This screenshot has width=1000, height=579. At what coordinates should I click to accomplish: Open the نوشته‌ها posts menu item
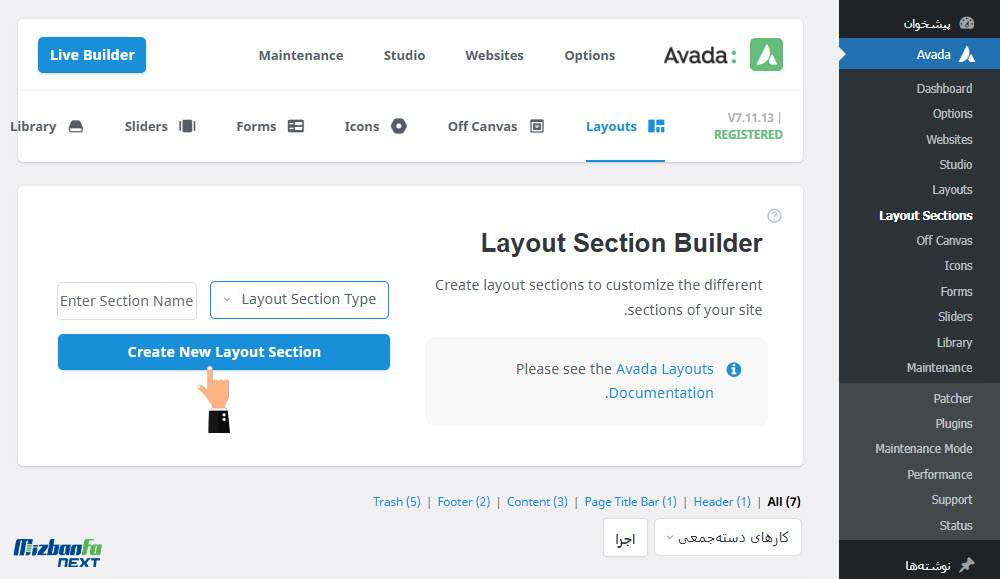click(919, 565)
